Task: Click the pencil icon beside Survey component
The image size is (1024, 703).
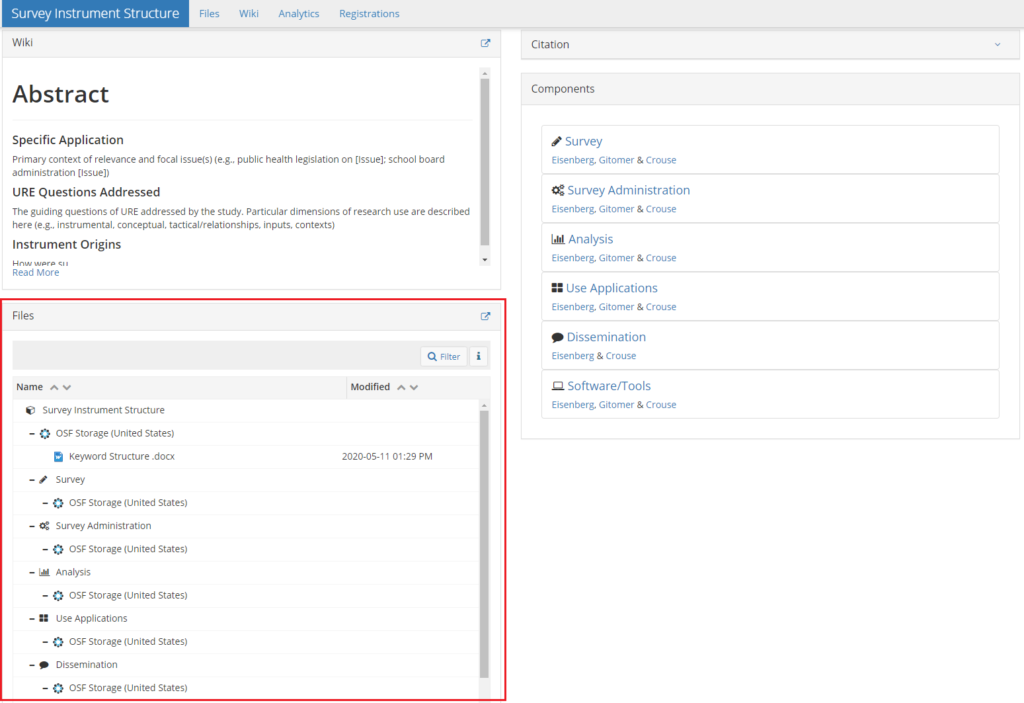Action: (556, 141)
